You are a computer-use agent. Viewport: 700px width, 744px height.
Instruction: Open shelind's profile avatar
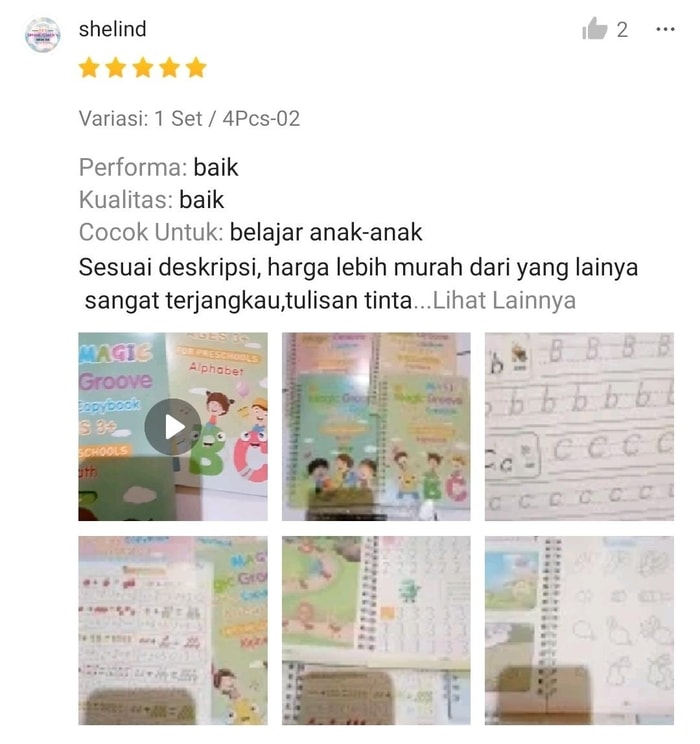coord(43,35)
